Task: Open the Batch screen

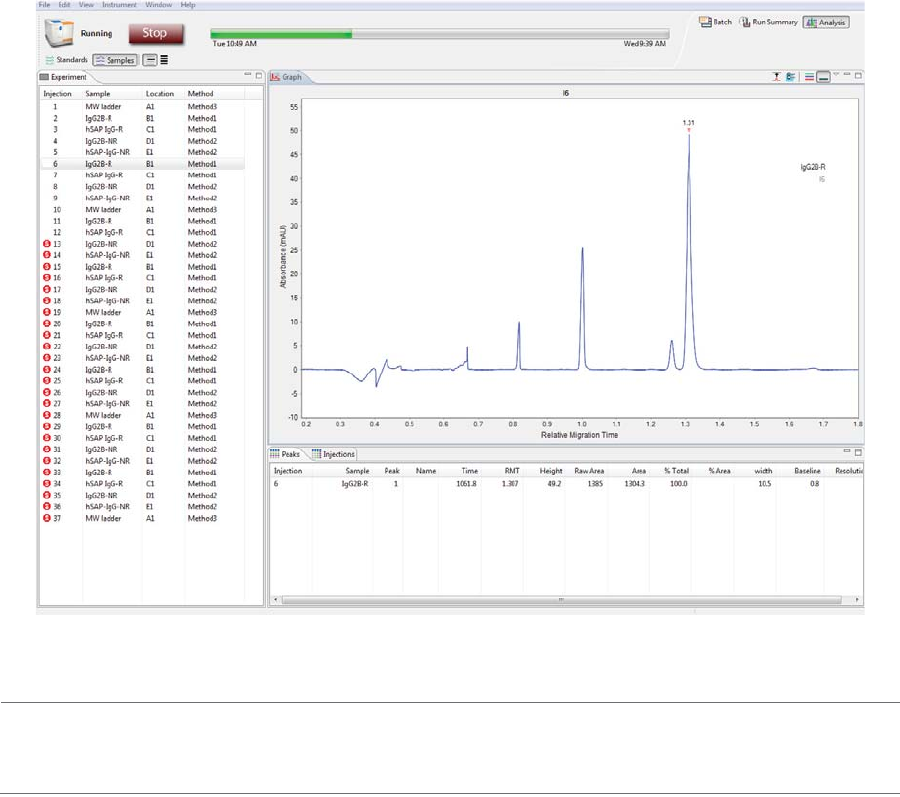Action: pyautogui.click(x=715, y=22)
